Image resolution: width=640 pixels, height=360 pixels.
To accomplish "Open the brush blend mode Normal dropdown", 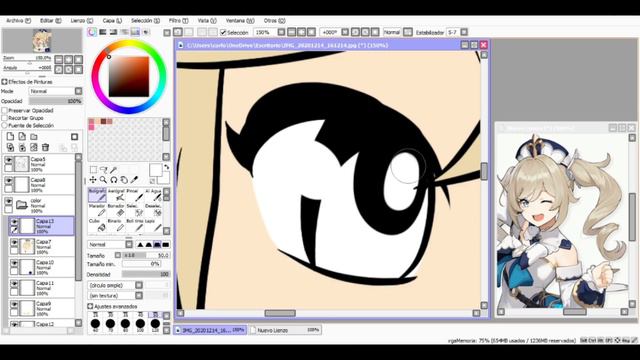I will (110, 244).
